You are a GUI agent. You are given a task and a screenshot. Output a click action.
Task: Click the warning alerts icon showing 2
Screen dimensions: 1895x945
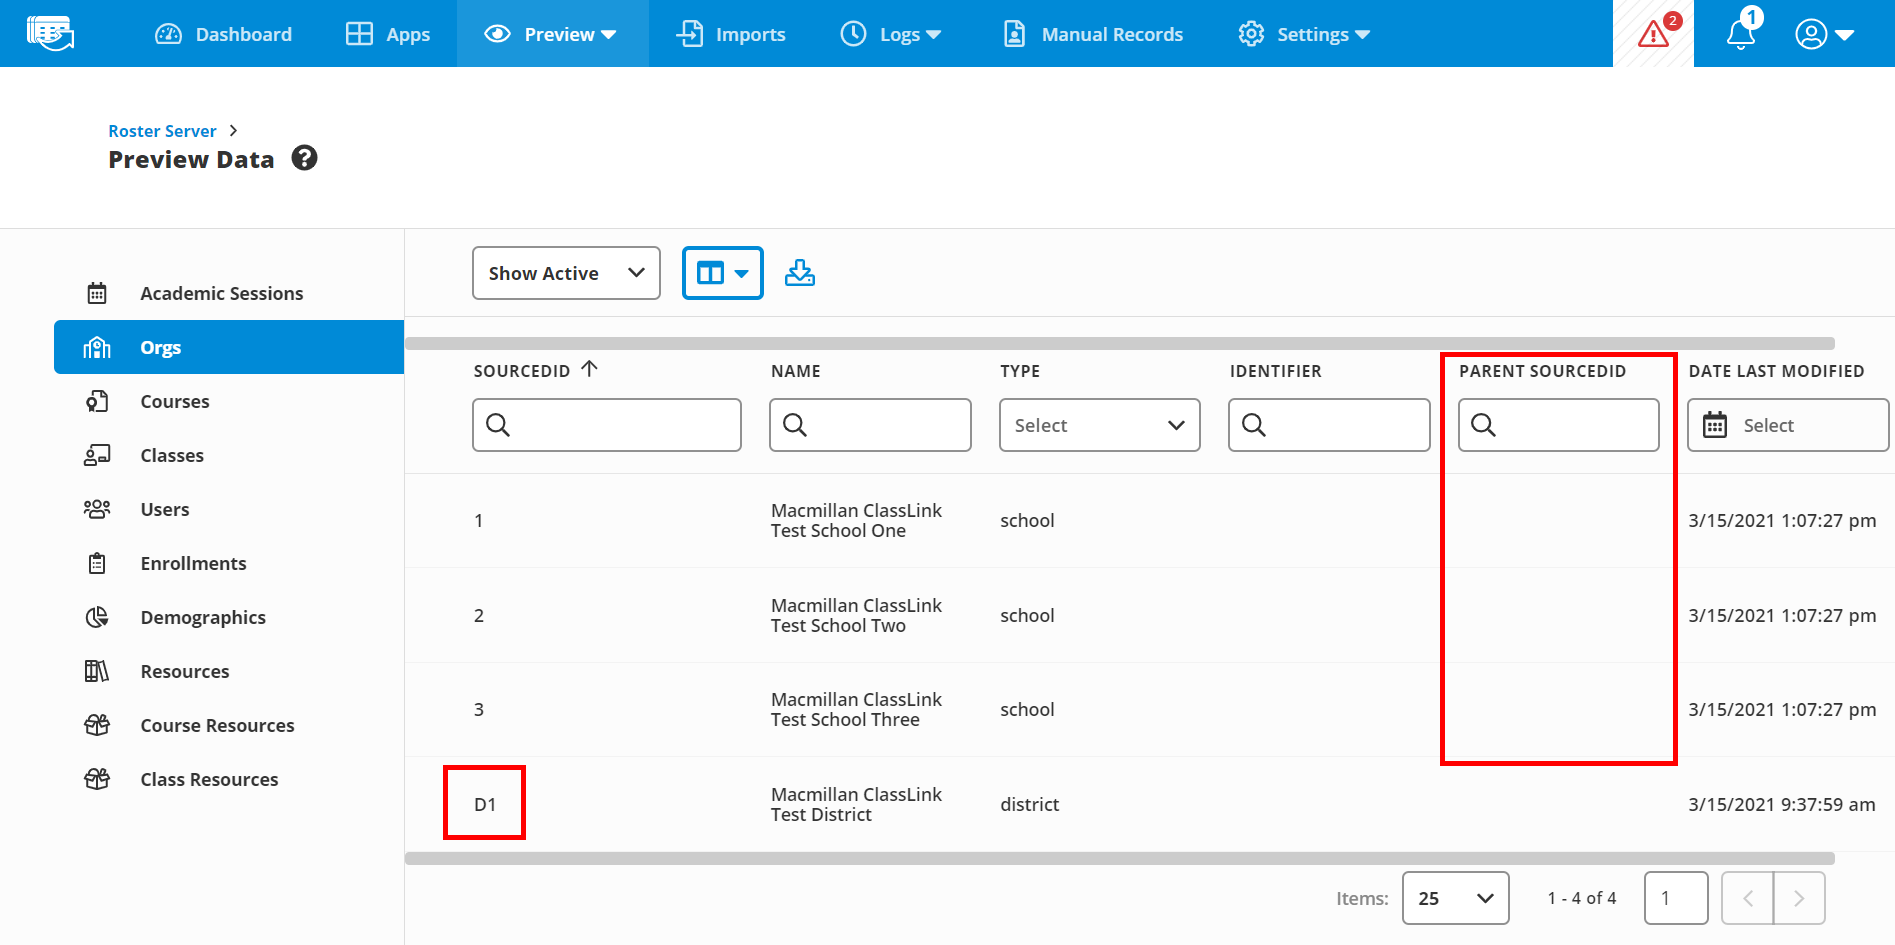pos(1652,33)
